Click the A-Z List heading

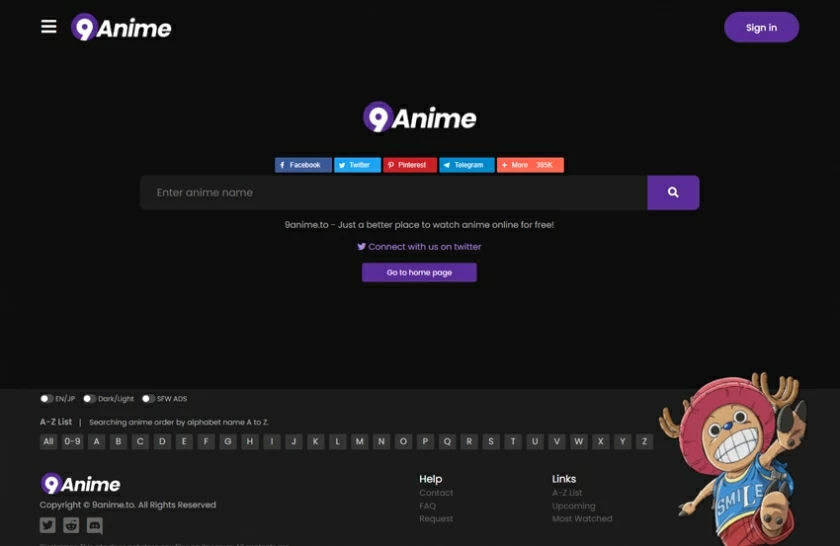click(56, 422)
